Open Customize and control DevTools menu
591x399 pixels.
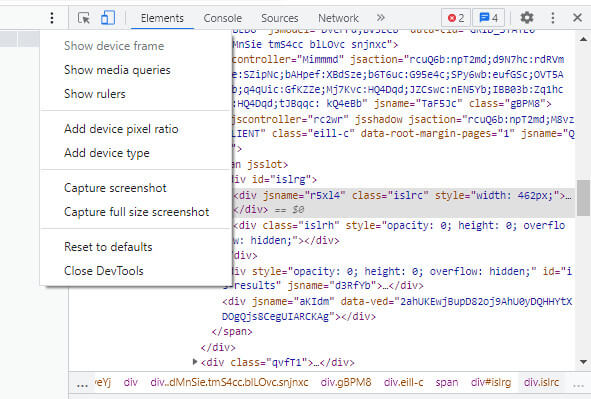point(553,18)
